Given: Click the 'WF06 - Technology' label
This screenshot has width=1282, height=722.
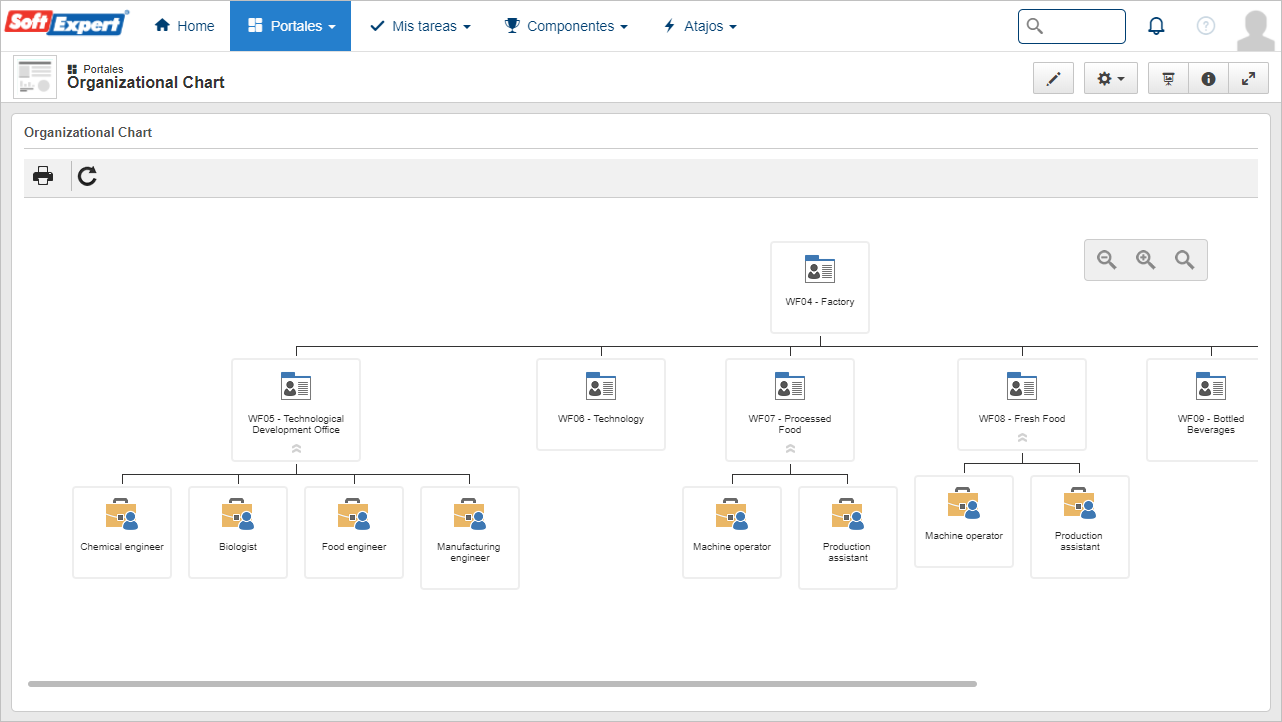Looking at the screenshot, I should [x=601, y=419].
